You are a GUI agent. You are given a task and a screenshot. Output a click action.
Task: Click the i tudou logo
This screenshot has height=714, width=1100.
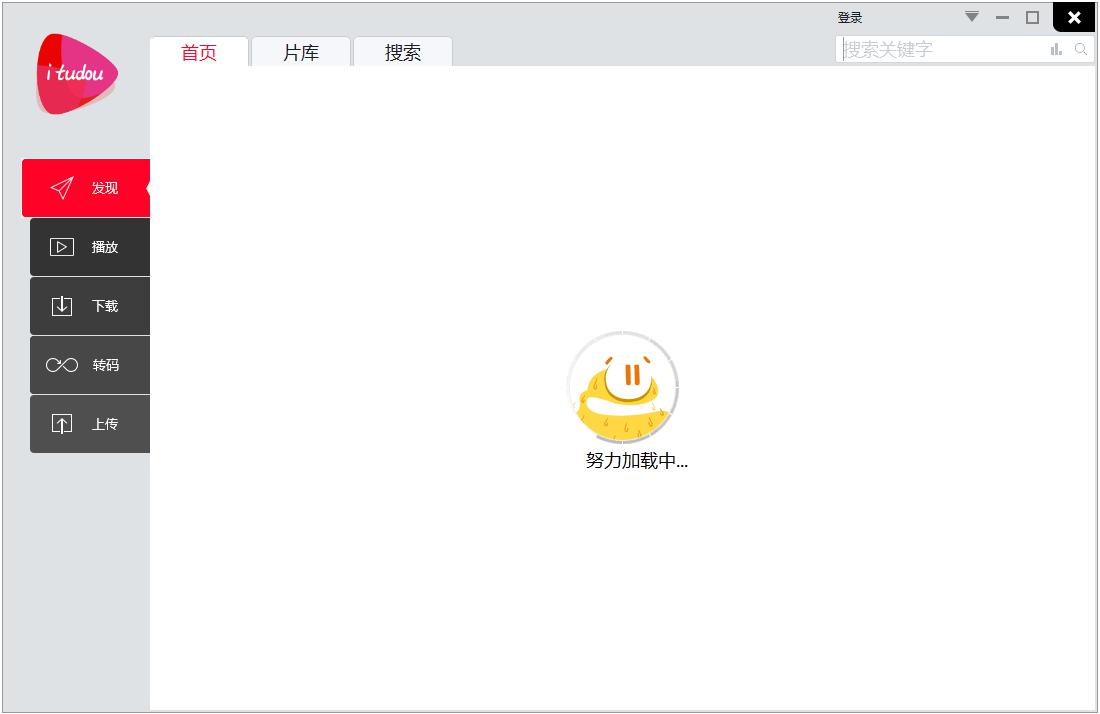point(77,74)
